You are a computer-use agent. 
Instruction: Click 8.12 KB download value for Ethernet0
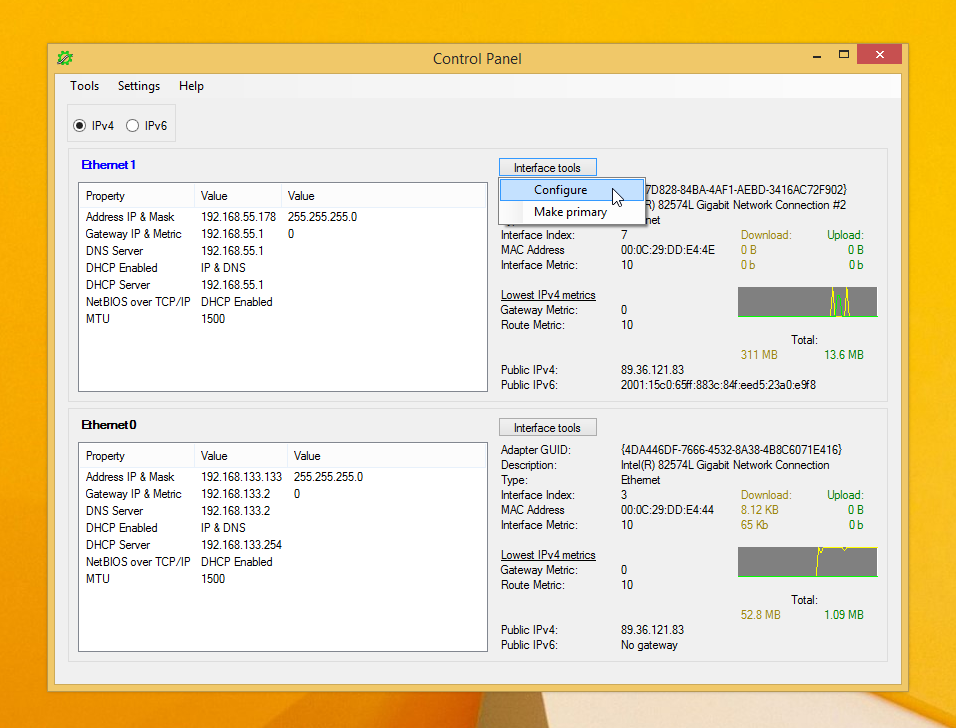tap(760, 510)
